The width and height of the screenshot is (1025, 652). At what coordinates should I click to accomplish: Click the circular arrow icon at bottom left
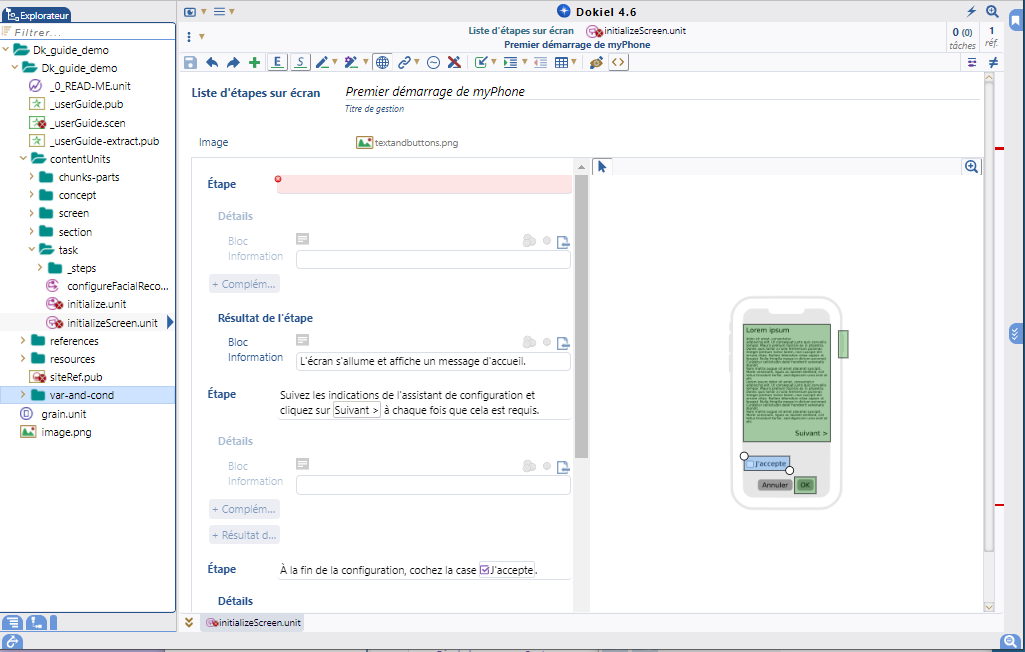tap(12, 642)
